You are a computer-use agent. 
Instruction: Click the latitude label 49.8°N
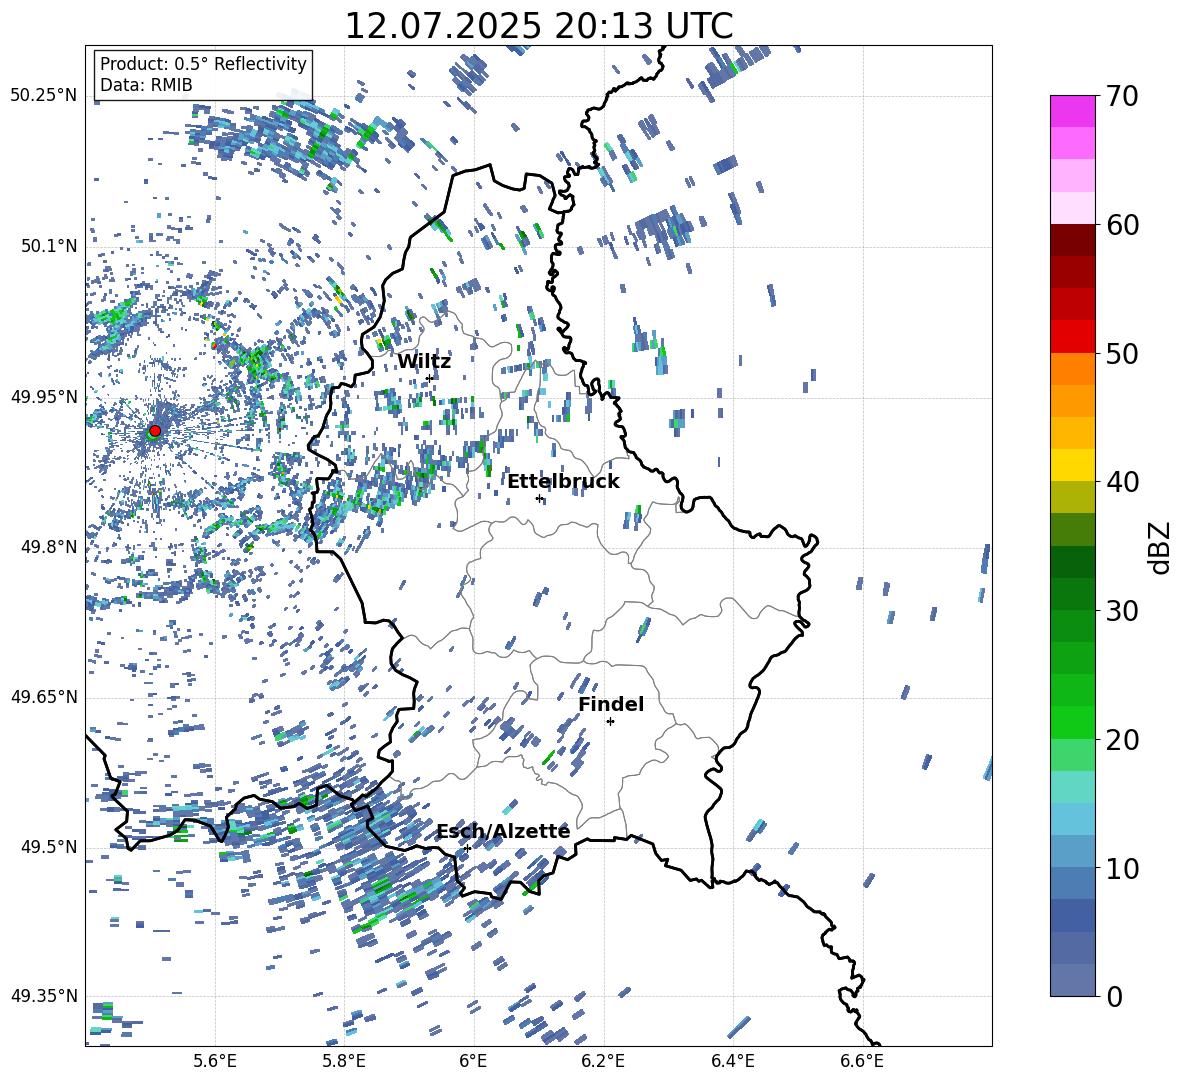pos(48,547)
